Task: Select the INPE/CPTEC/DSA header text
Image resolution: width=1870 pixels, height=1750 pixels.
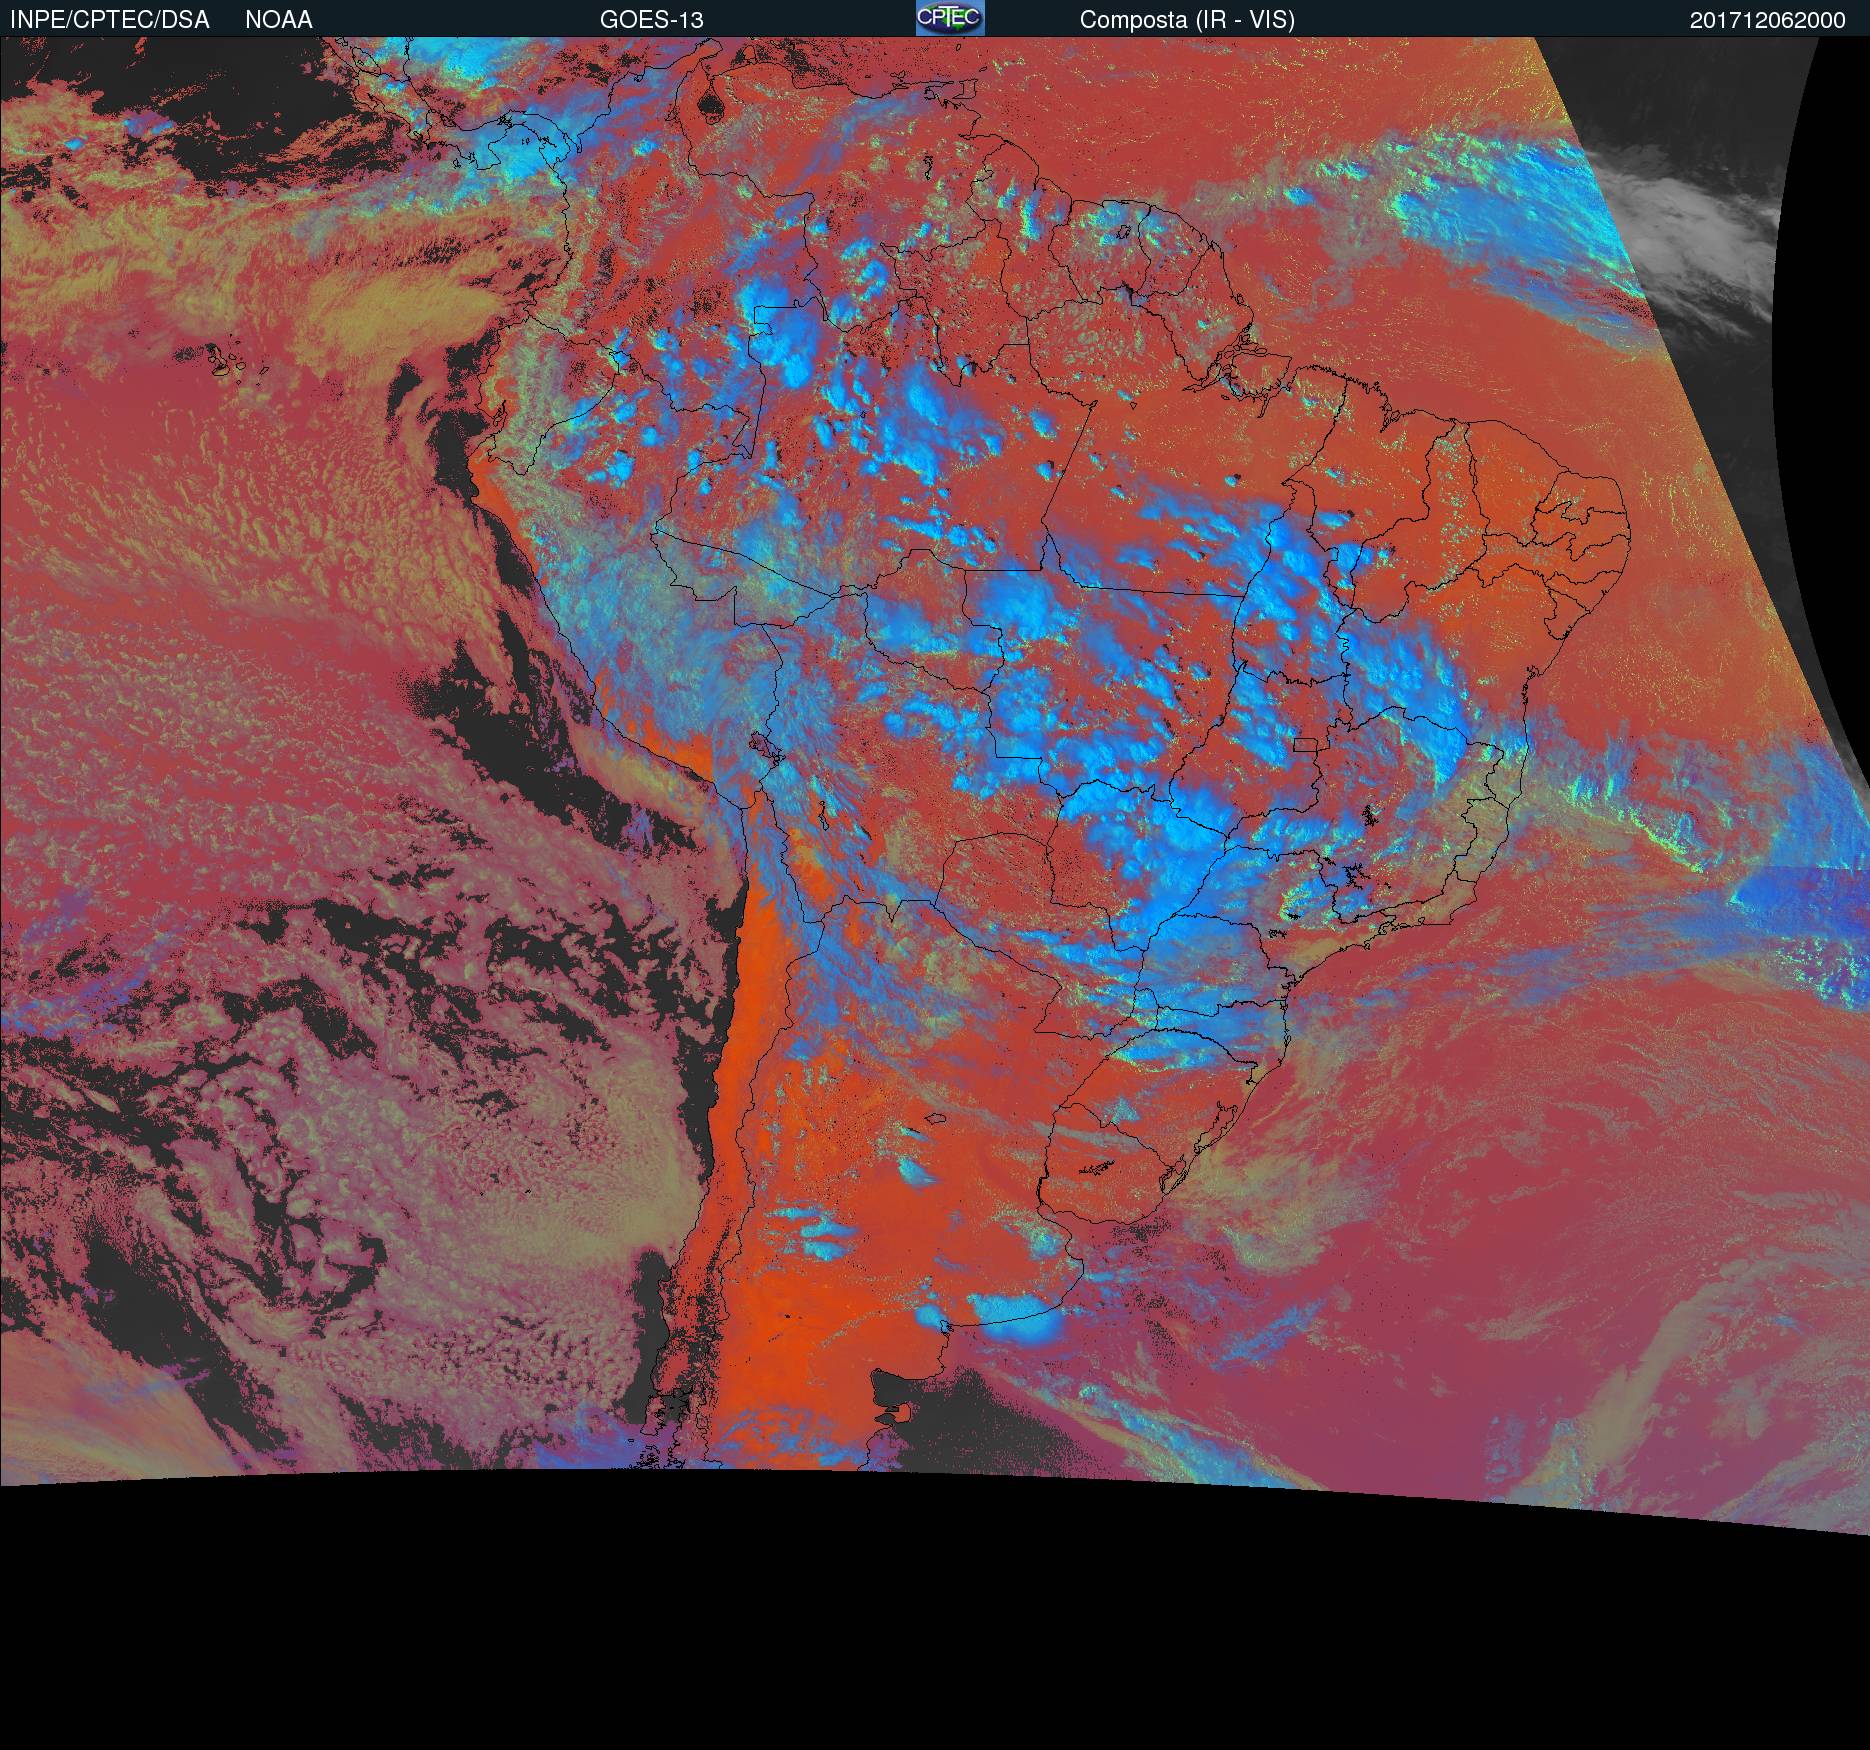Action: 110,20
